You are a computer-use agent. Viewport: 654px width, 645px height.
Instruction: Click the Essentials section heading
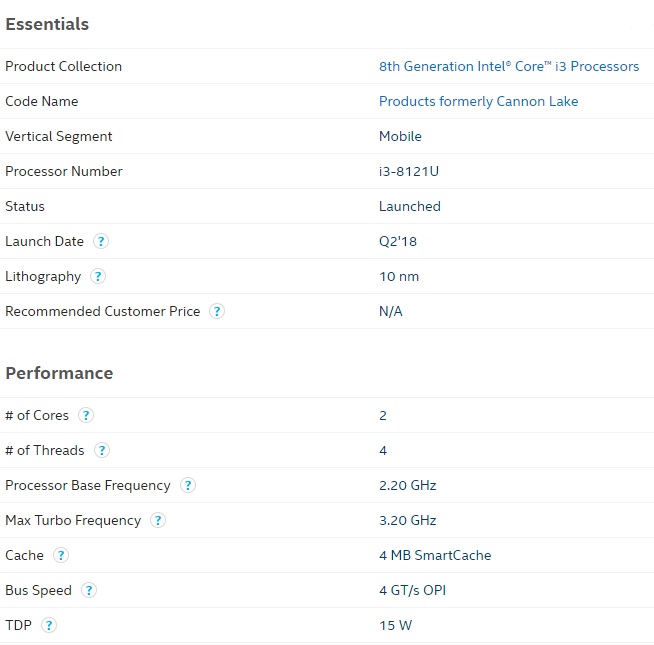pos(47,24)
